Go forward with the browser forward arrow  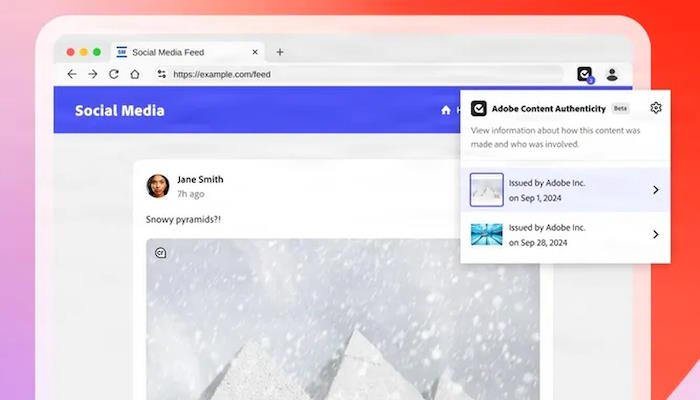pos(93,74)
